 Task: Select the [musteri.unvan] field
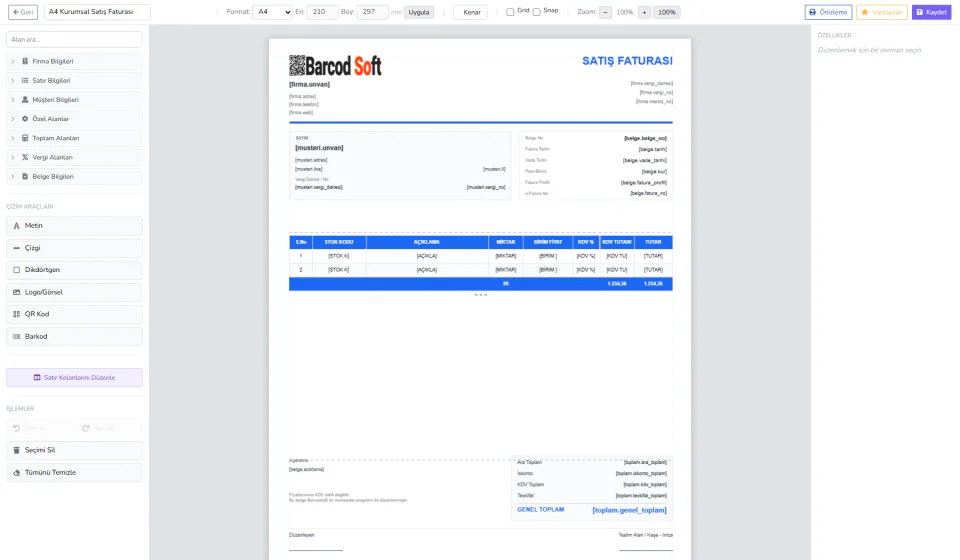tap(319, 148)
